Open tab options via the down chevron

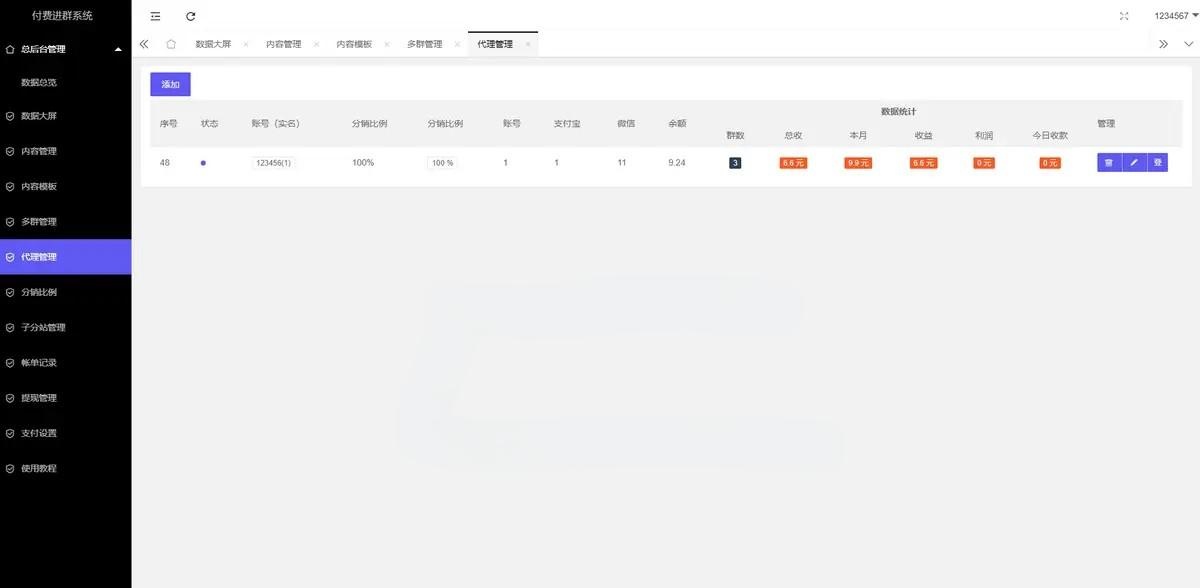point(1189,43)
